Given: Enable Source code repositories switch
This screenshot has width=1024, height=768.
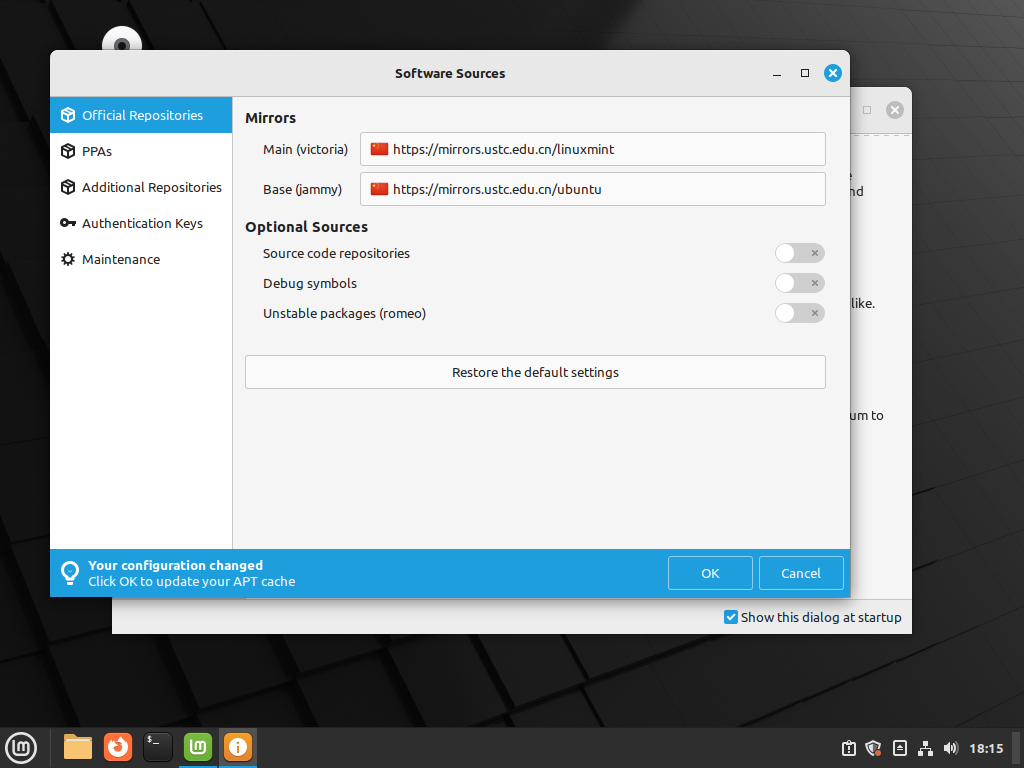Looking at the screenshot, I should pos(799,253).
